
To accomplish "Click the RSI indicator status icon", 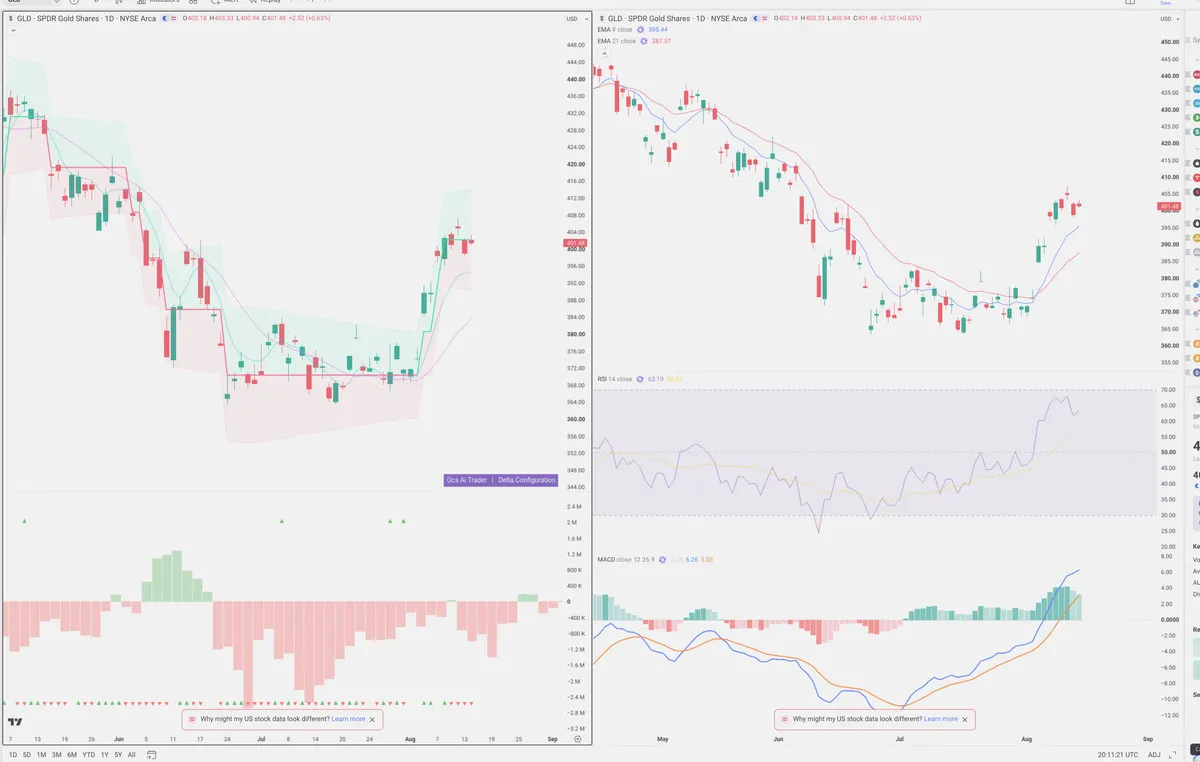I will (640, 379).
